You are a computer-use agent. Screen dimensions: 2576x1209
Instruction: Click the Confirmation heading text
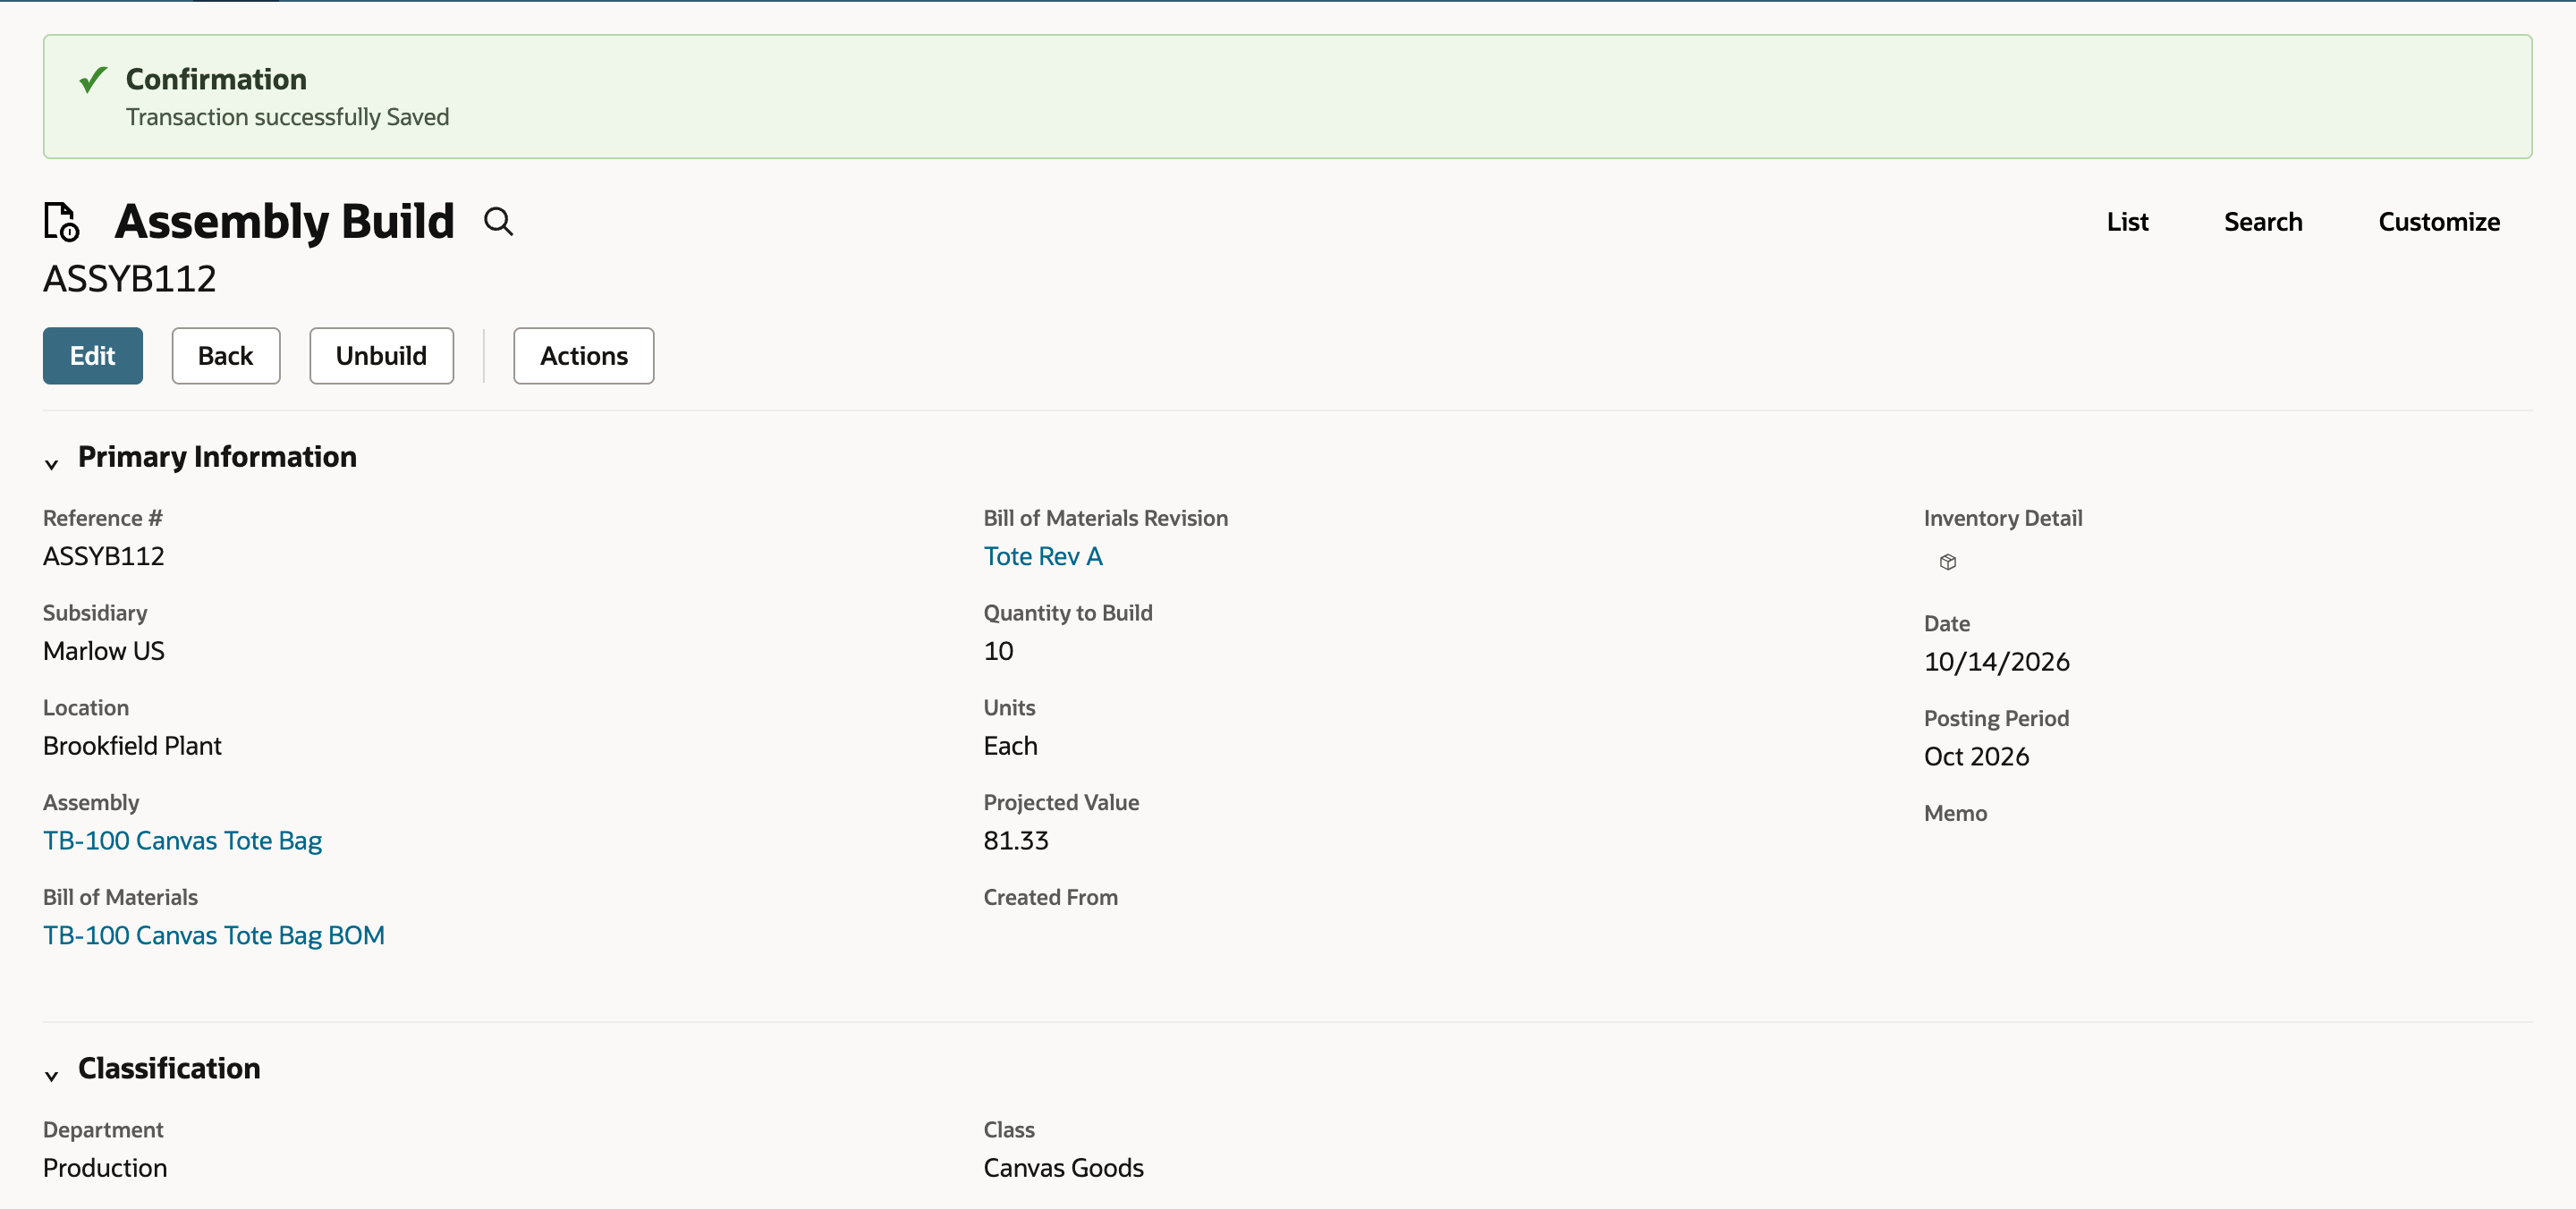(x=216, y=79)
